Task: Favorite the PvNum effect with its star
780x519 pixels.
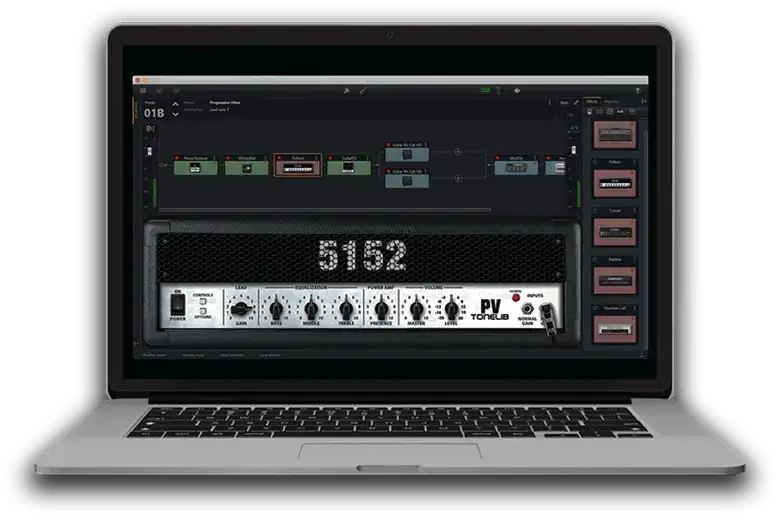Action: [595, 162]
